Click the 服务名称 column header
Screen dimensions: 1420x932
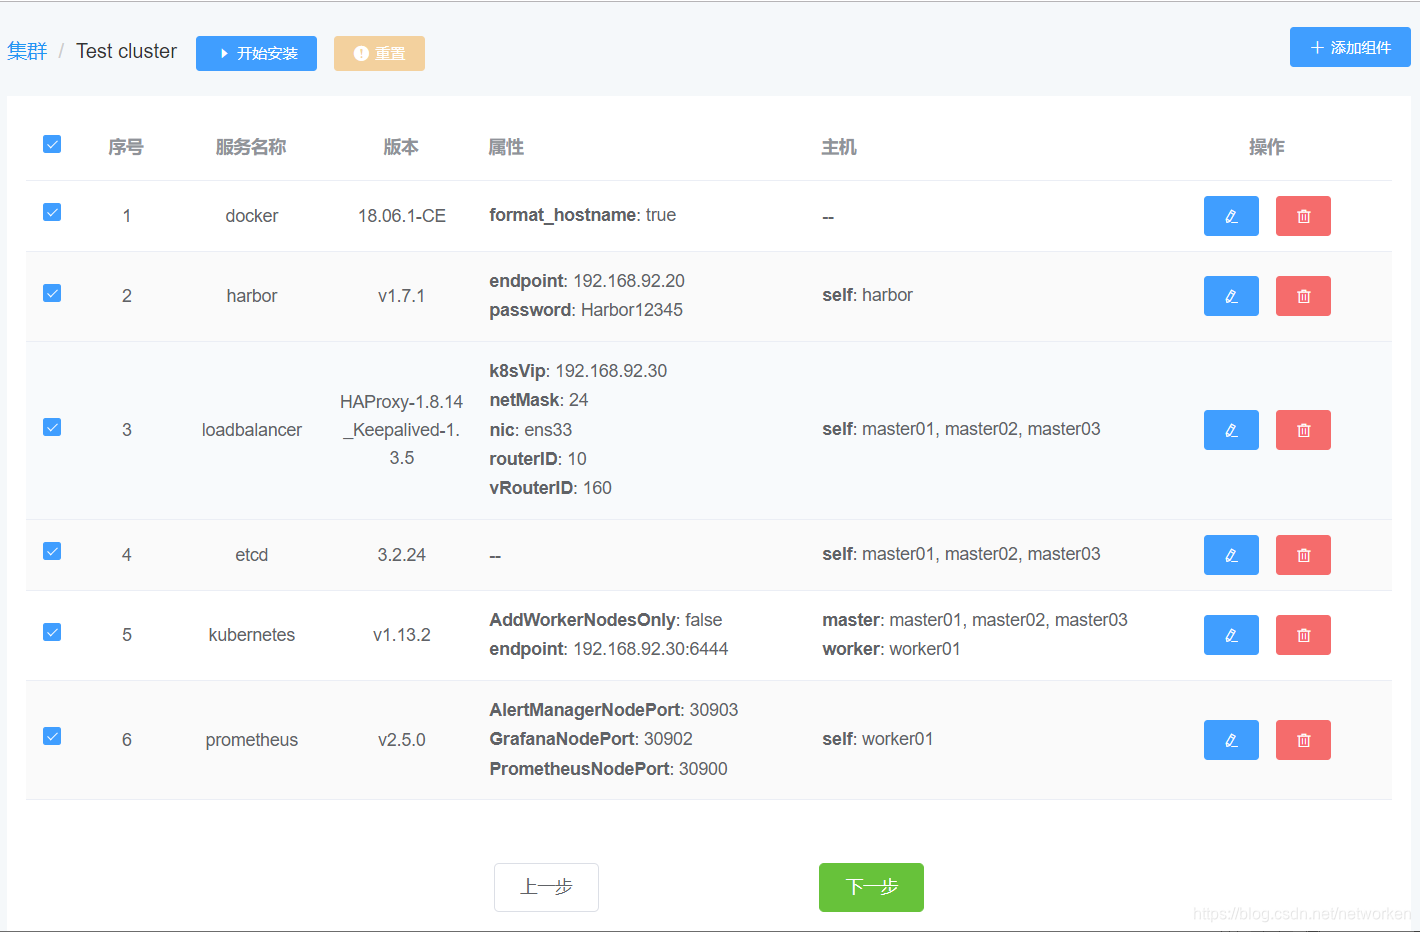[251, 147]
